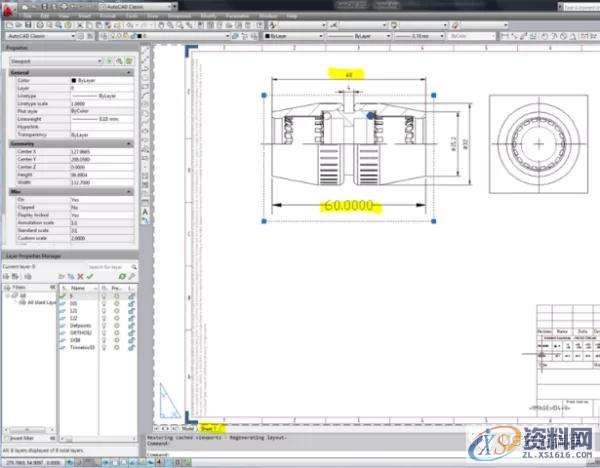600x468 pixels.
Task: Toggle Invert filter checkbox
Action: pos(8,437)
